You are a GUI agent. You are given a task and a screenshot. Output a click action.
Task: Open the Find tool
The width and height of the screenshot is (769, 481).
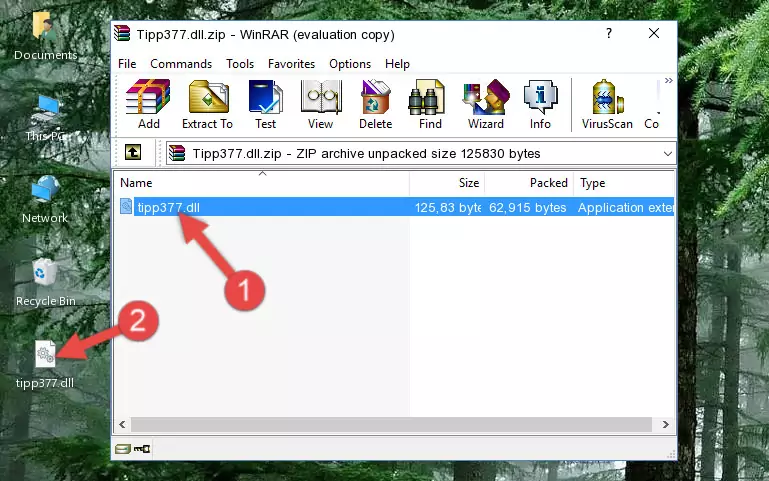pyautogui.click(x=430, y=104)
